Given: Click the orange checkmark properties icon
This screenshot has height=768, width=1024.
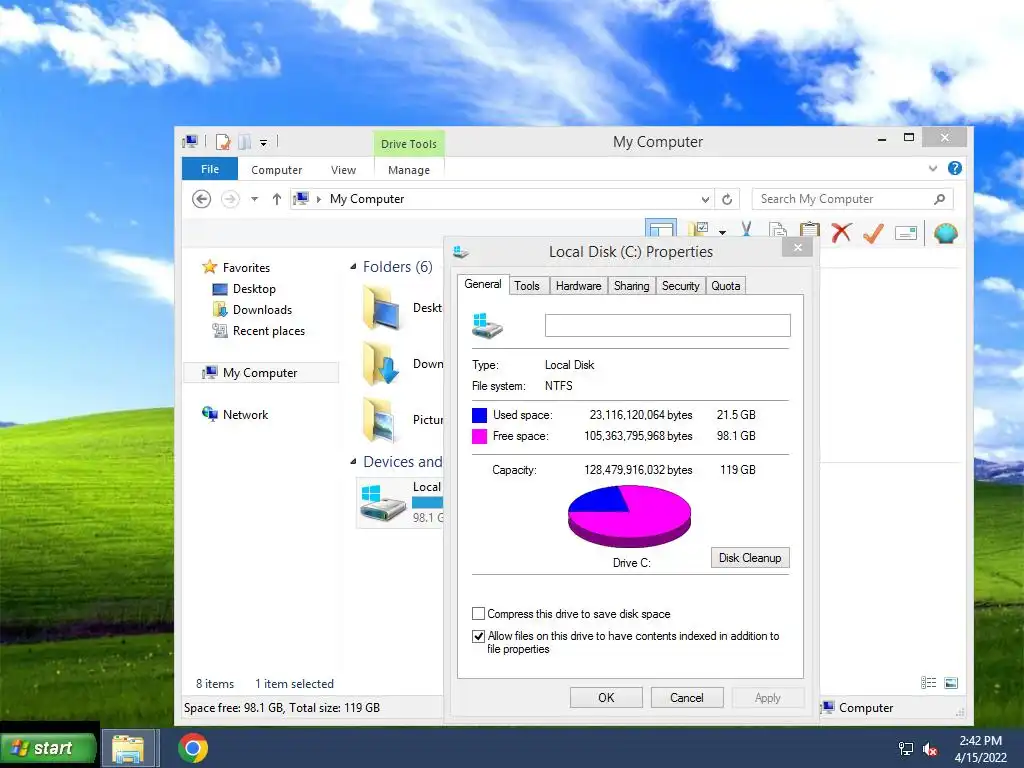Looking at the screenshot, I should [x=873, y=232].
